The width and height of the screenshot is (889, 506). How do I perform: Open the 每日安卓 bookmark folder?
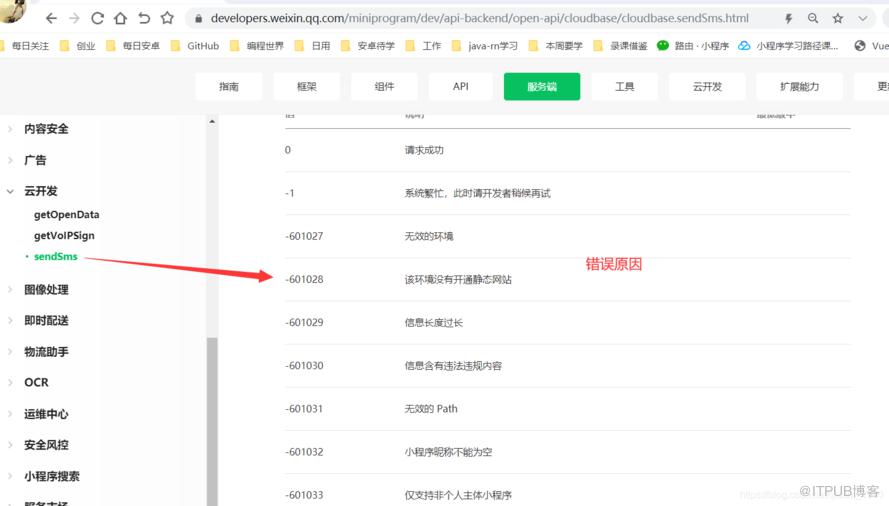pyautogui.click(x=133, y=46)
